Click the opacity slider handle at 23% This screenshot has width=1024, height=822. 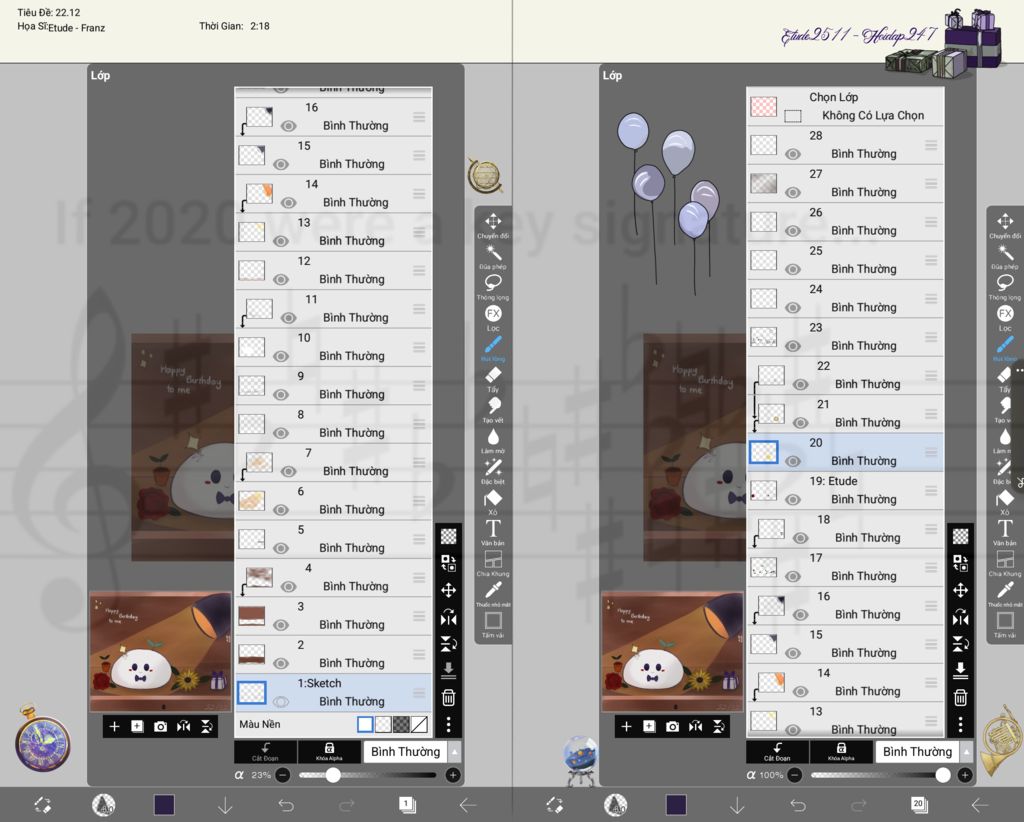click(333, 775)
